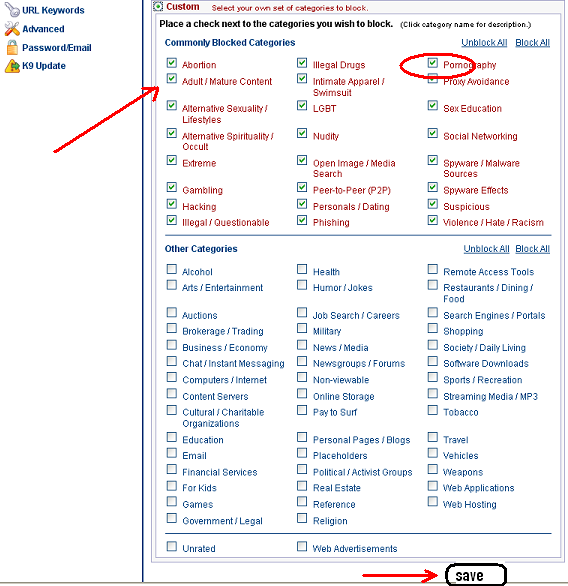This screenshot has width=568, height=586.
Task: Uncheck Phishing checkbox
Action: tap(302, 220)
